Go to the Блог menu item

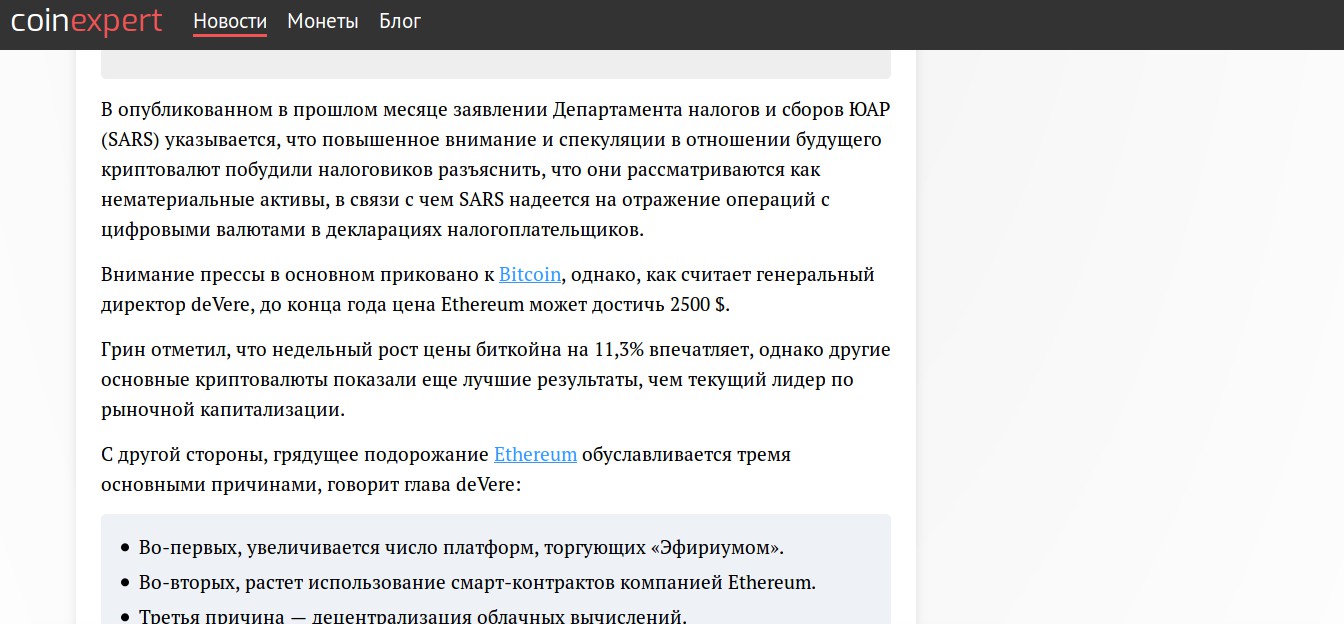(x=400, y=21)
